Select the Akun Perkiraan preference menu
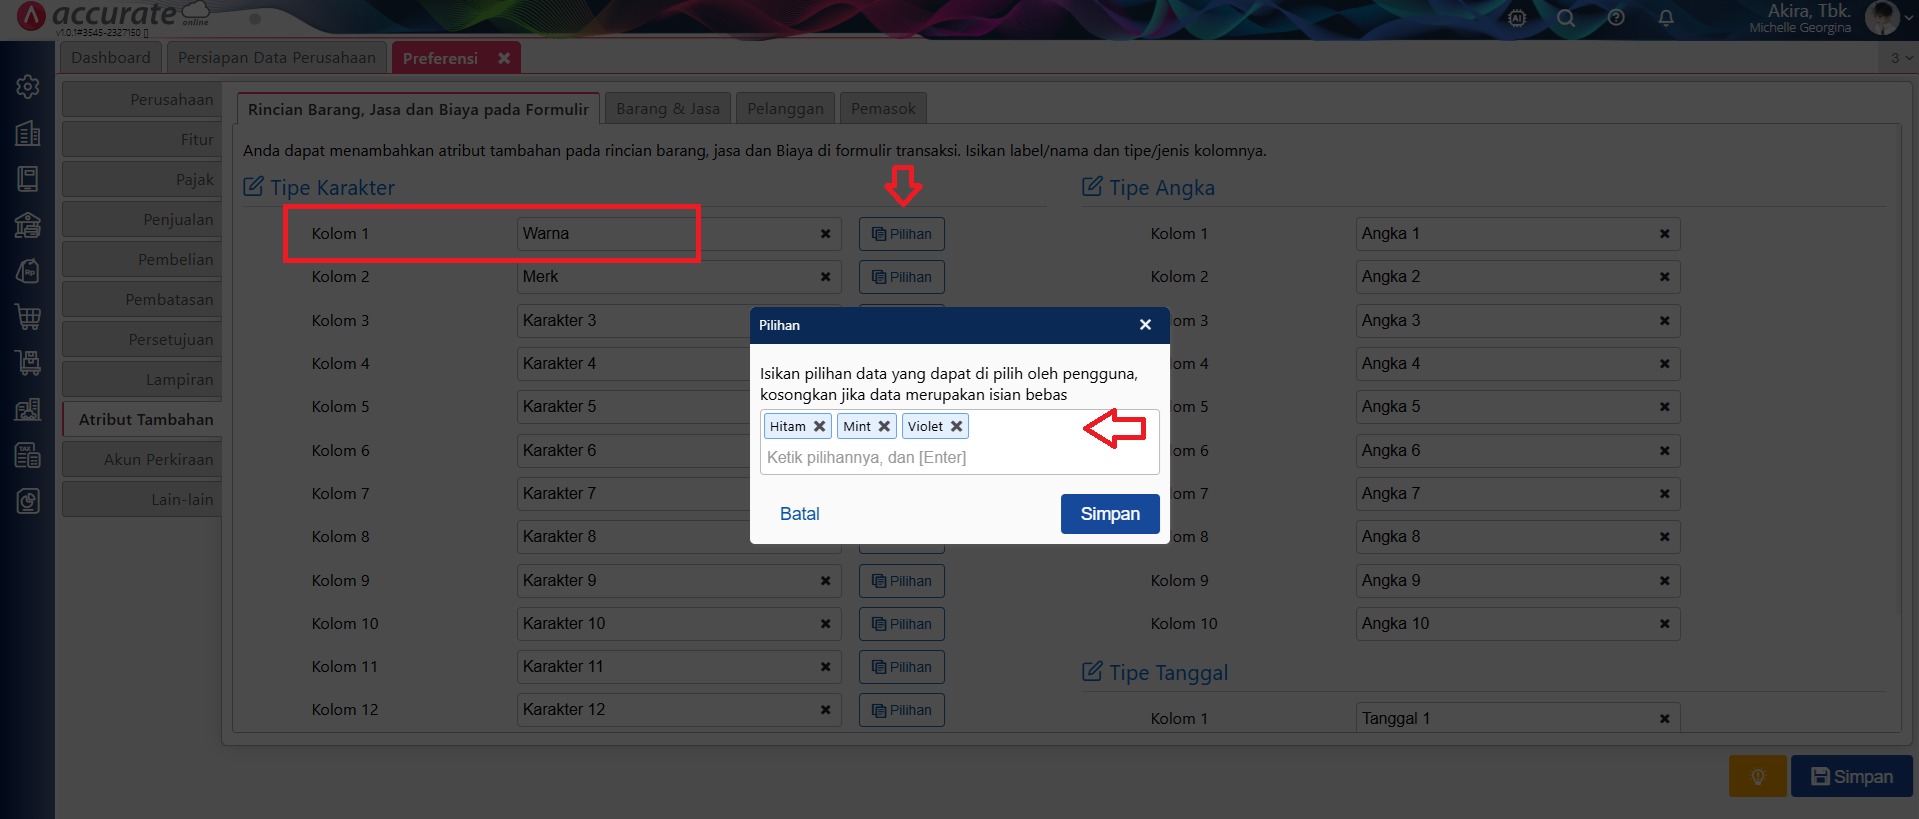The height and width of the screenshot is (819, 1919). tap(143, 460)
